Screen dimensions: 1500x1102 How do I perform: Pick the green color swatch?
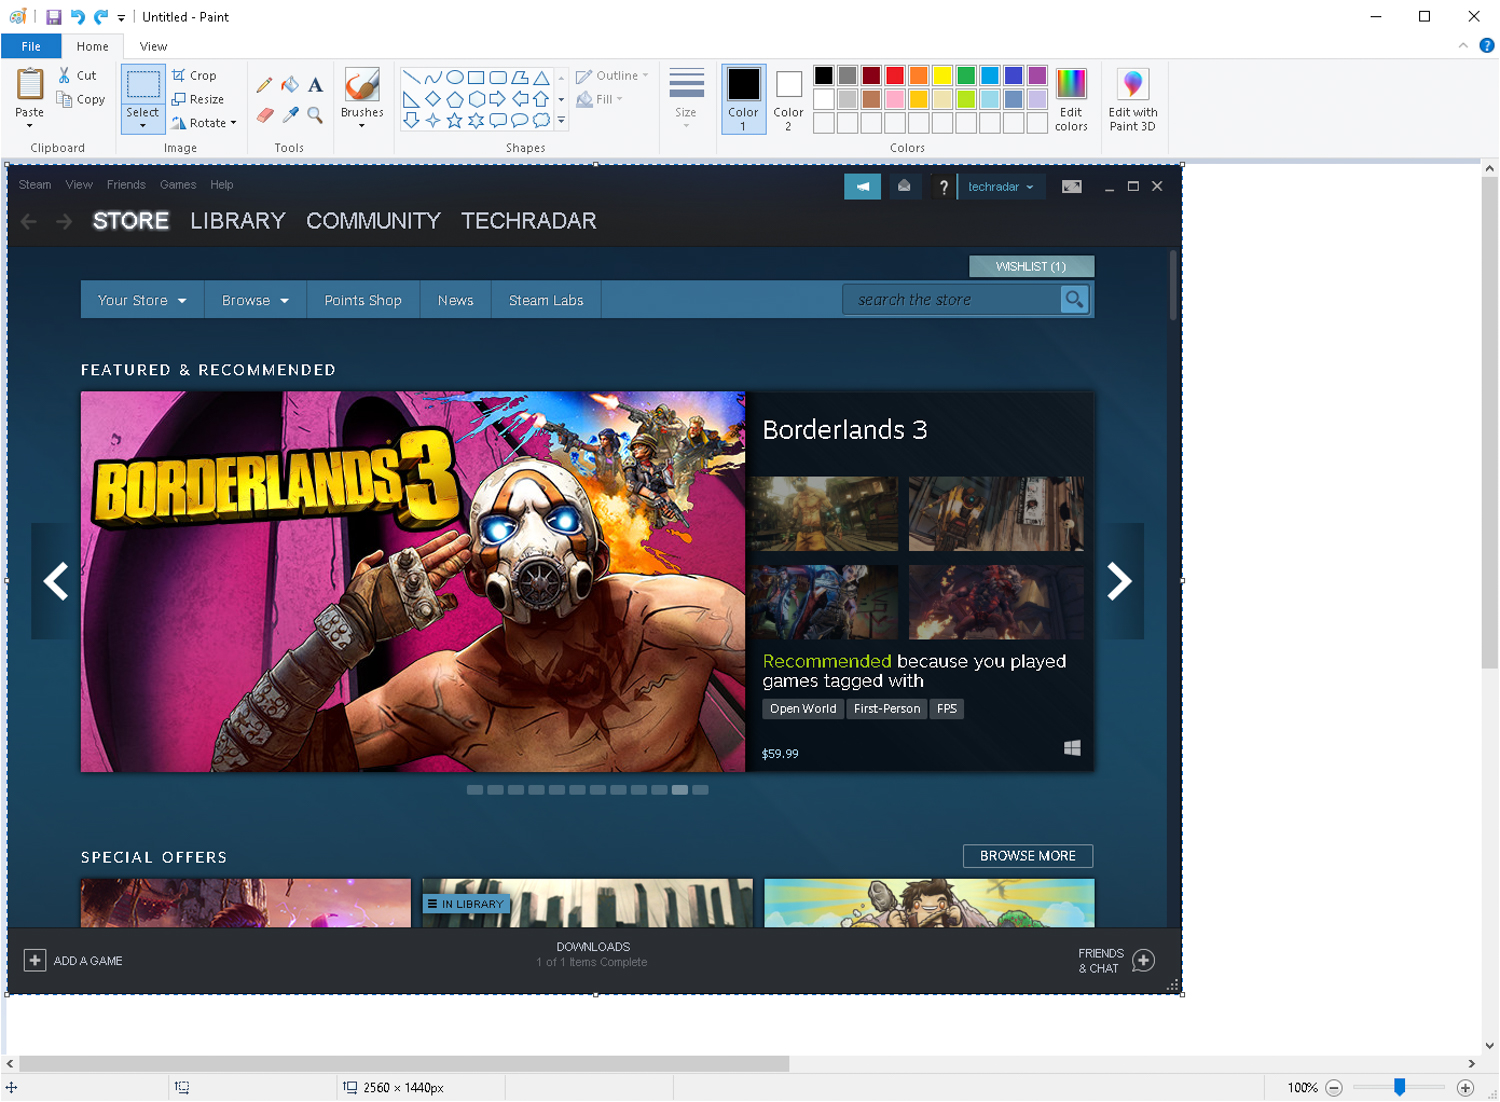point(966,76)
